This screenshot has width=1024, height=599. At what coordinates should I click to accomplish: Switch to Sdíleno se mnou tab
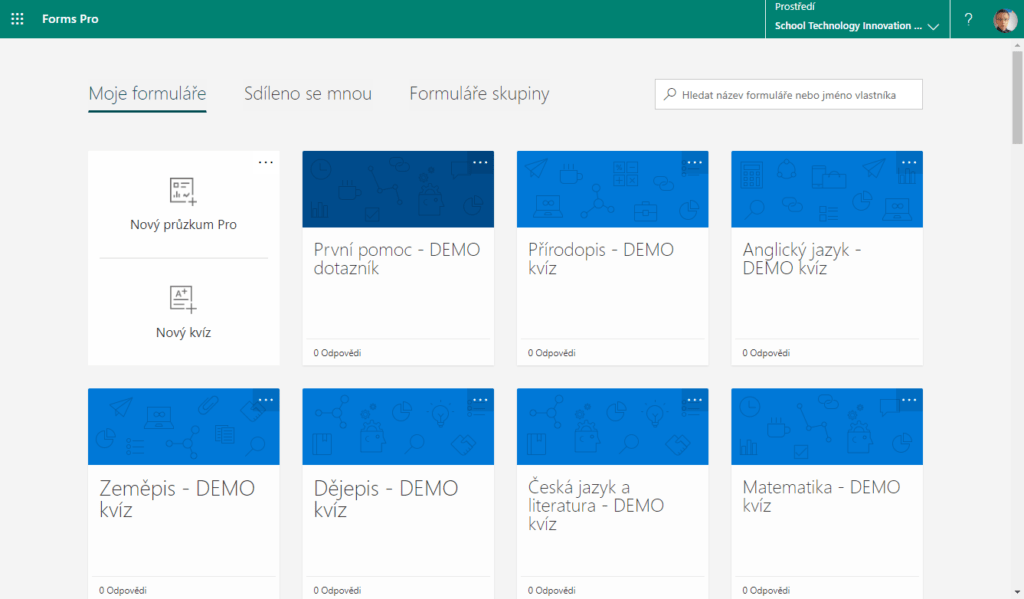tap(308, 93)
